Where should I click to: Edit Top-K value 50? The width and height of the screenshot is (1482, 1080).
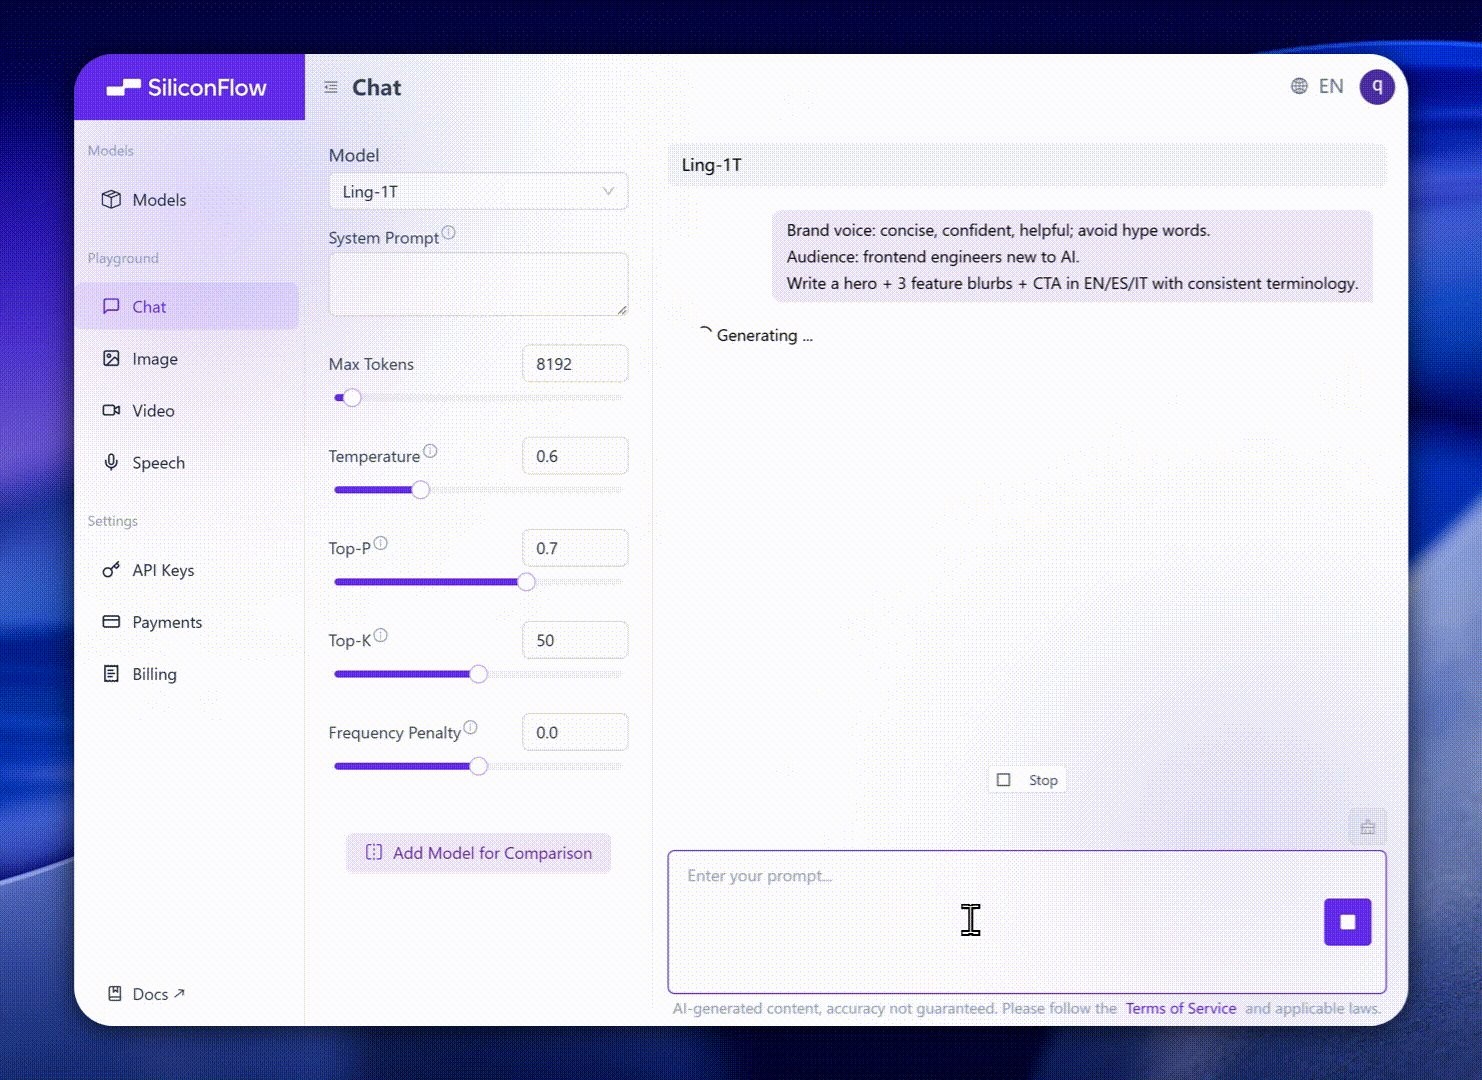pyautogui.click(x=575, y=640)
